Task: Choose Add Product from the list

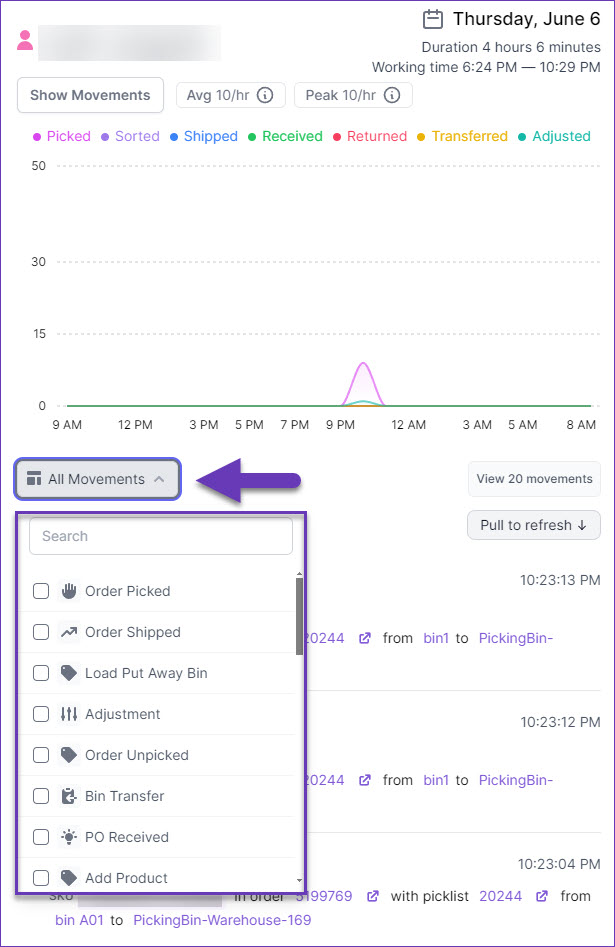Action: 126,878
